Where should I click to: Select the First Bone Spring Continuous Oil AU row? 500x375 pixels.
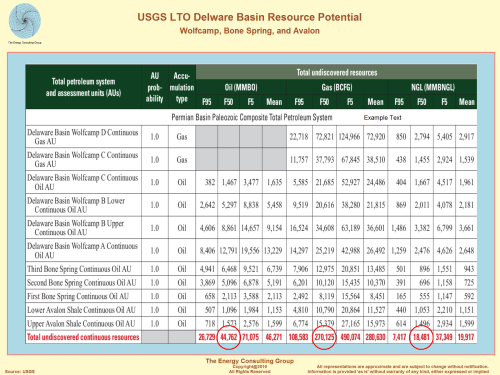coord(251,296)
